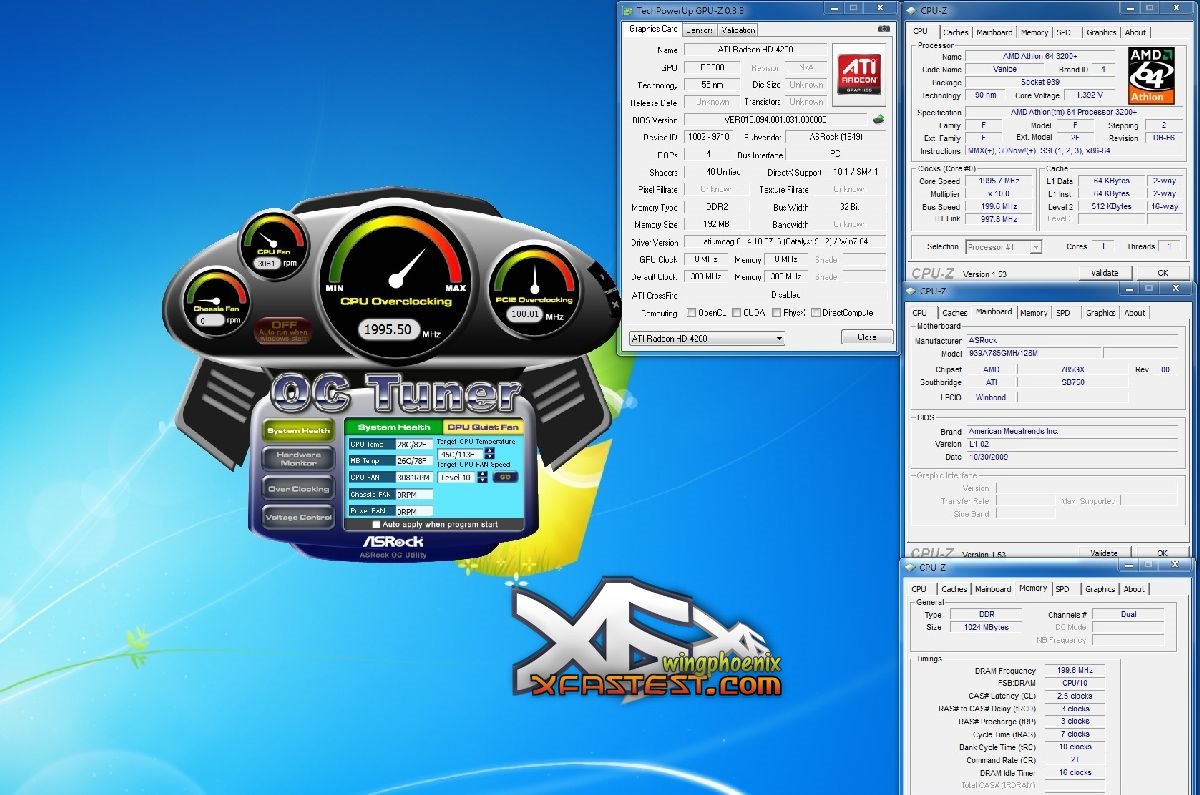Click the Chassis Fan rpm value field
Screen dimensions: 1200x795
tap(208, 320)
